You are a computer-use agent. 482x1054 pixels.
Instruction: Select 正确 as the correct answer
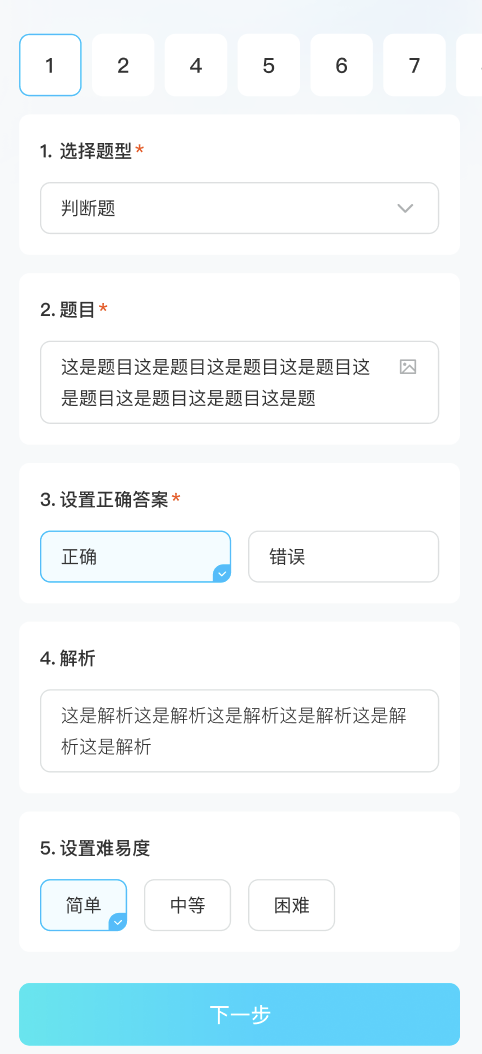136,557
